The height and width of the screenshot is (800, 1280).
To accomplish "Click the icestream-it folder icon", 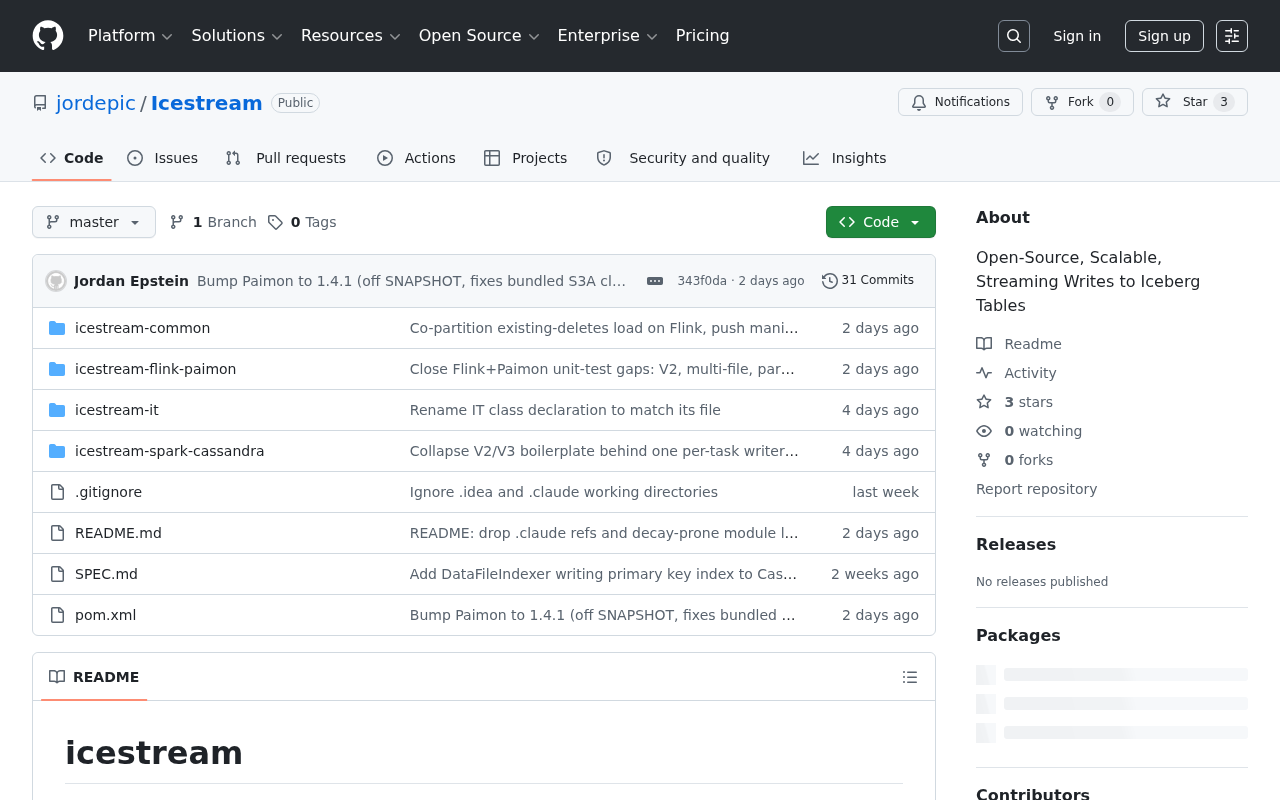I will [57, 410].
